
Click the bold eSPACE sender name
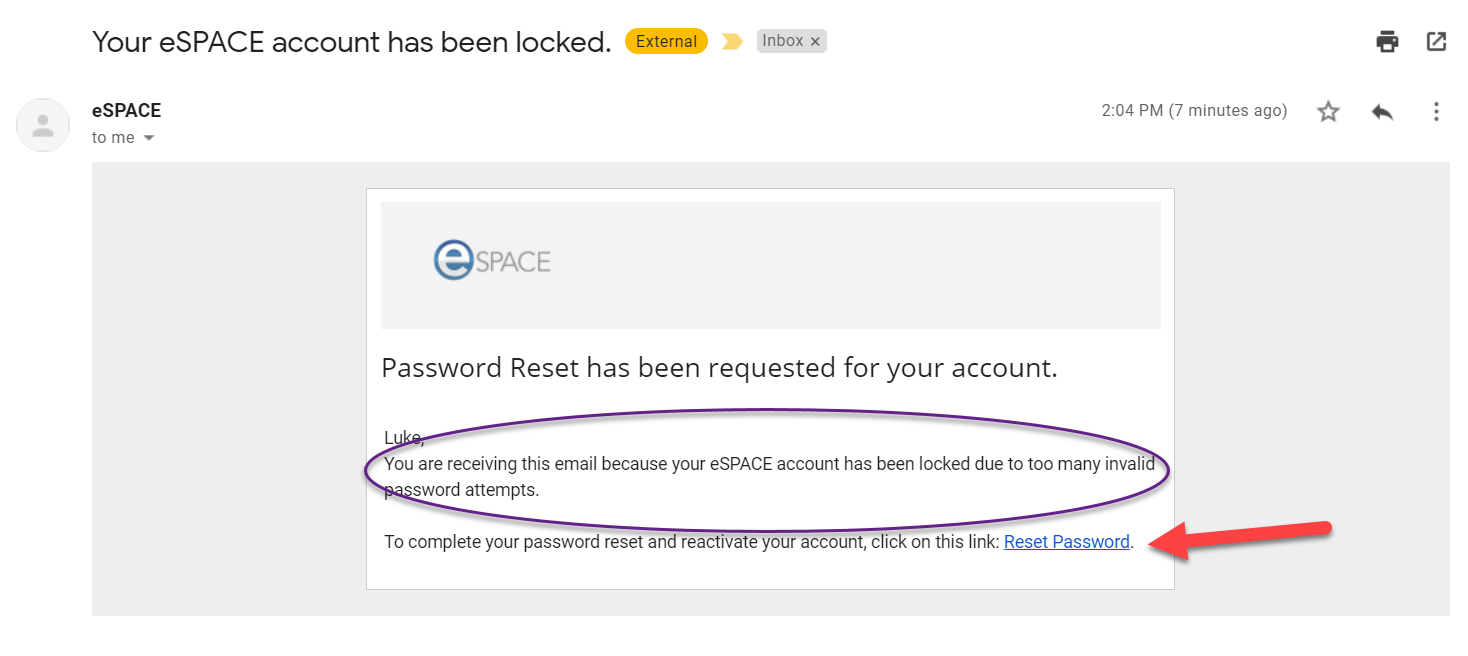click(126, 110)
